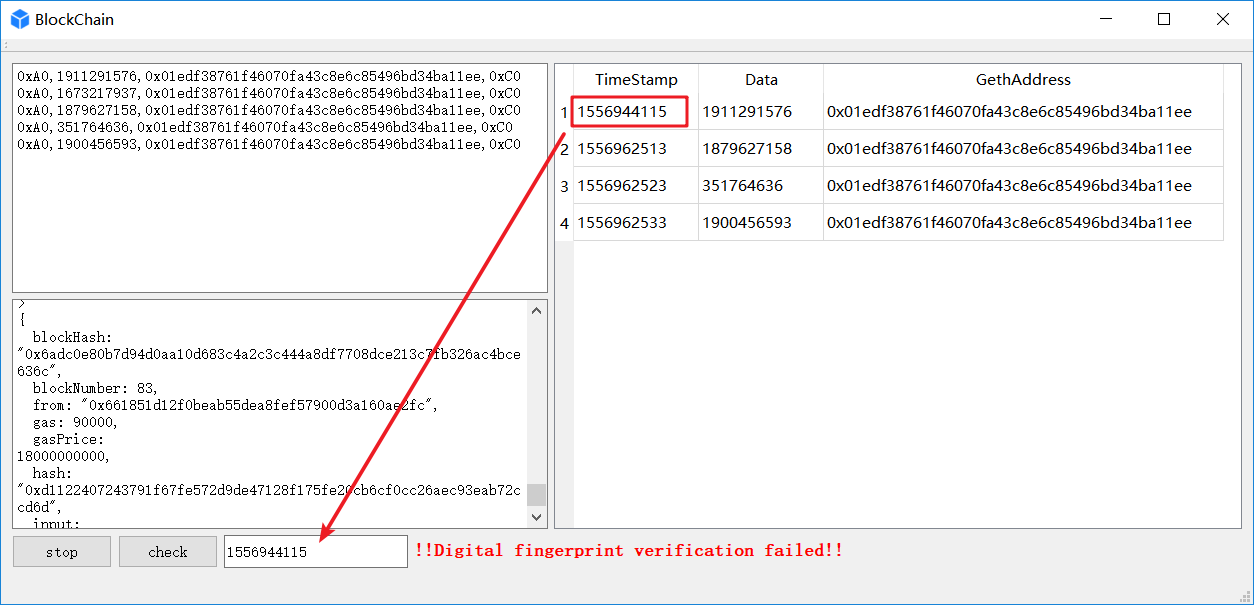Click the JSON log scrollbar up arrow
1254x605 pixels.
click(537, 310)
